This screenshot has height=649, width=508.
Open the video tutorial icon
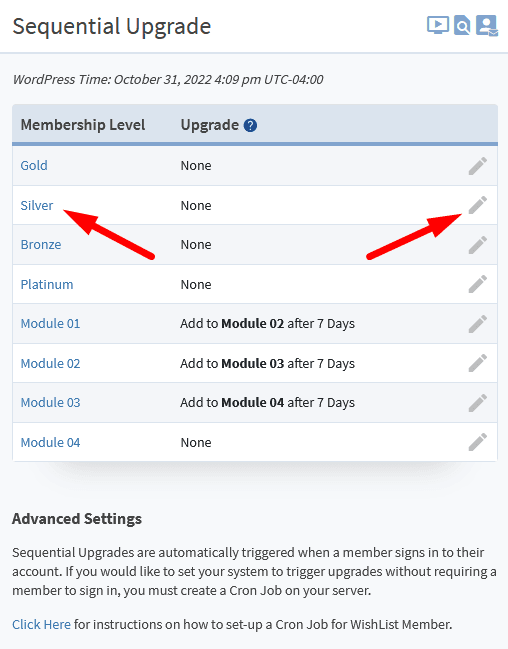pos(438,25)
